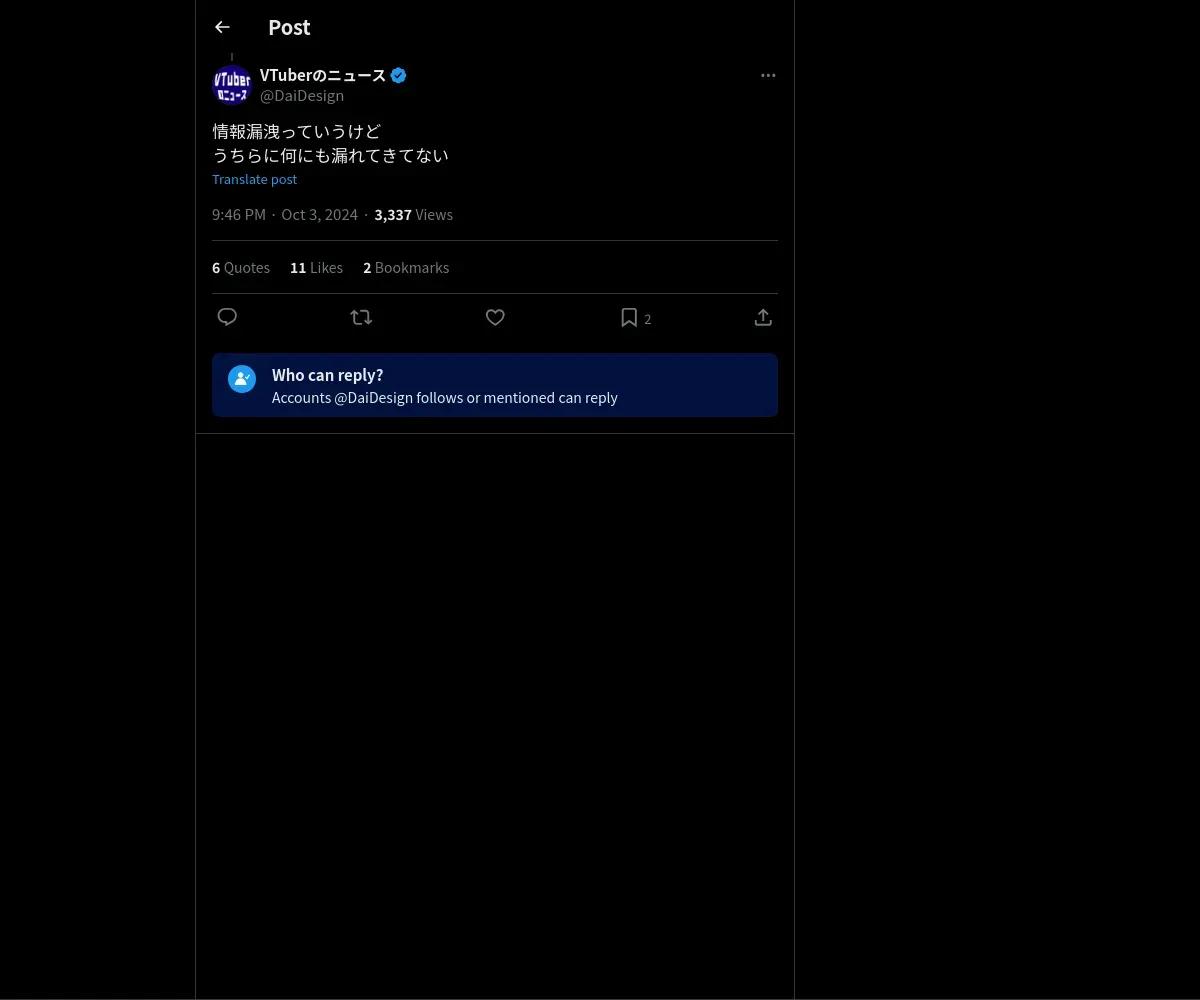This screenshot has width=1200, height=1000.
Task: Click the Repost arrows icon
Action: click(361, 317)
